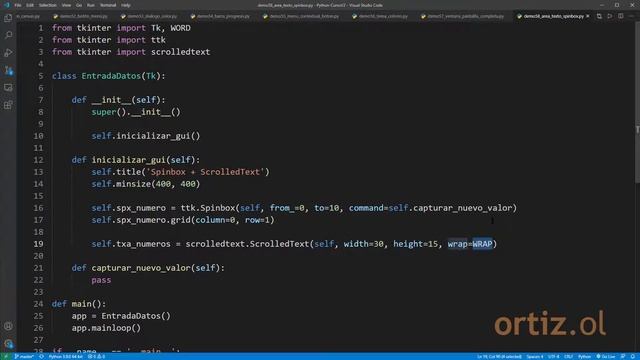Switch to the demo52 tab
This screenshot has height=360, width=640.
pos(81,16)
